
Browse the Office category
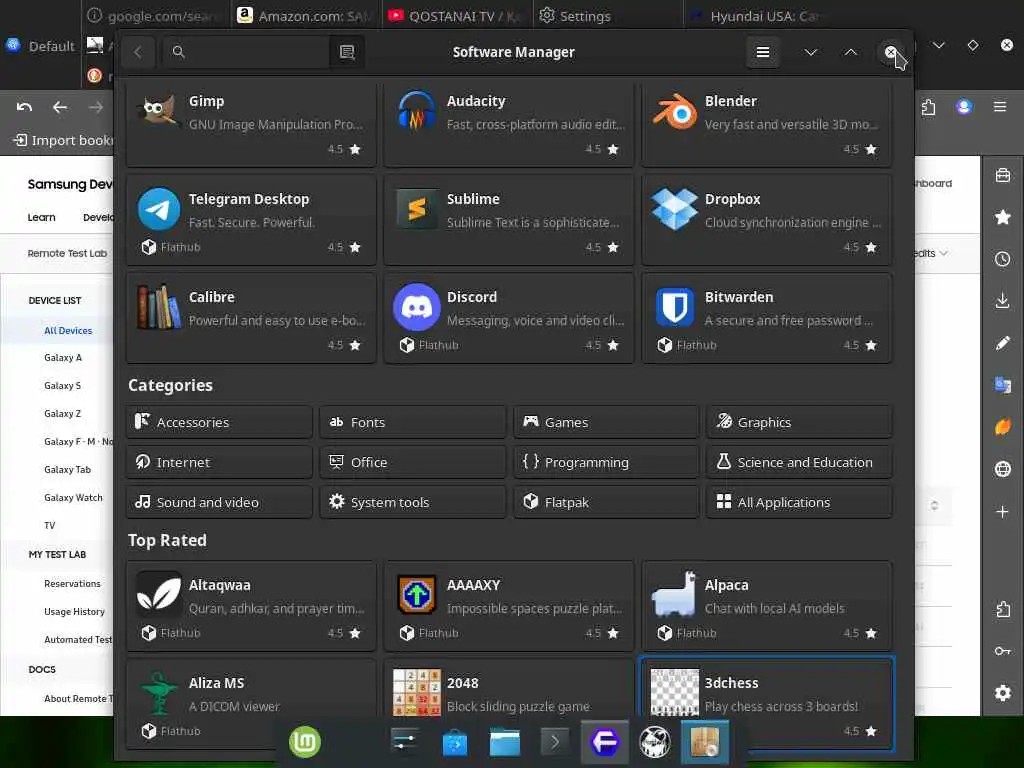pos(413,462)
